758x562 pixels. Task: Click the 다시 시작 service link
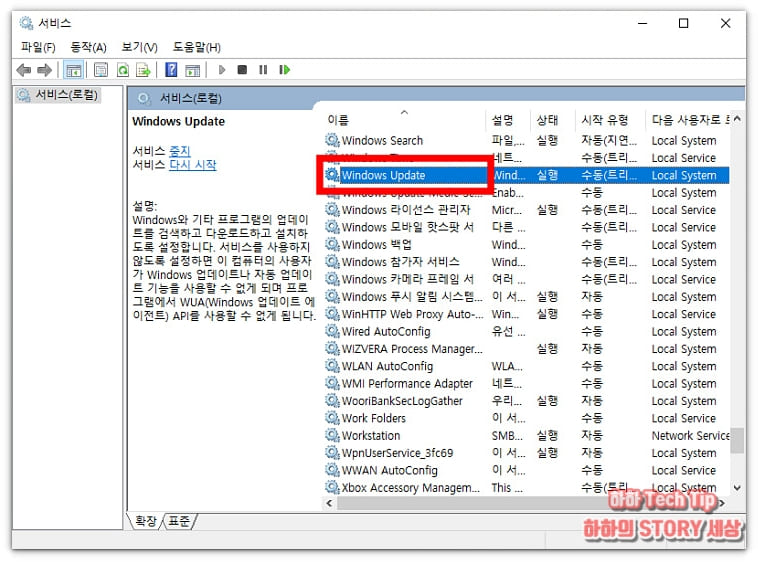pos(192,165)
